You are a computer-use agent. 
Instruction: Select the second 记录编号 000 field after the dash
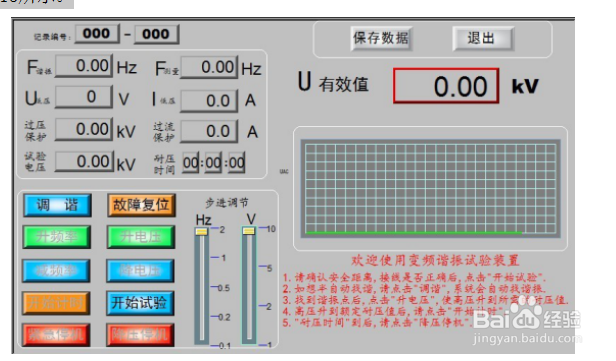click(x=157, y=34)
